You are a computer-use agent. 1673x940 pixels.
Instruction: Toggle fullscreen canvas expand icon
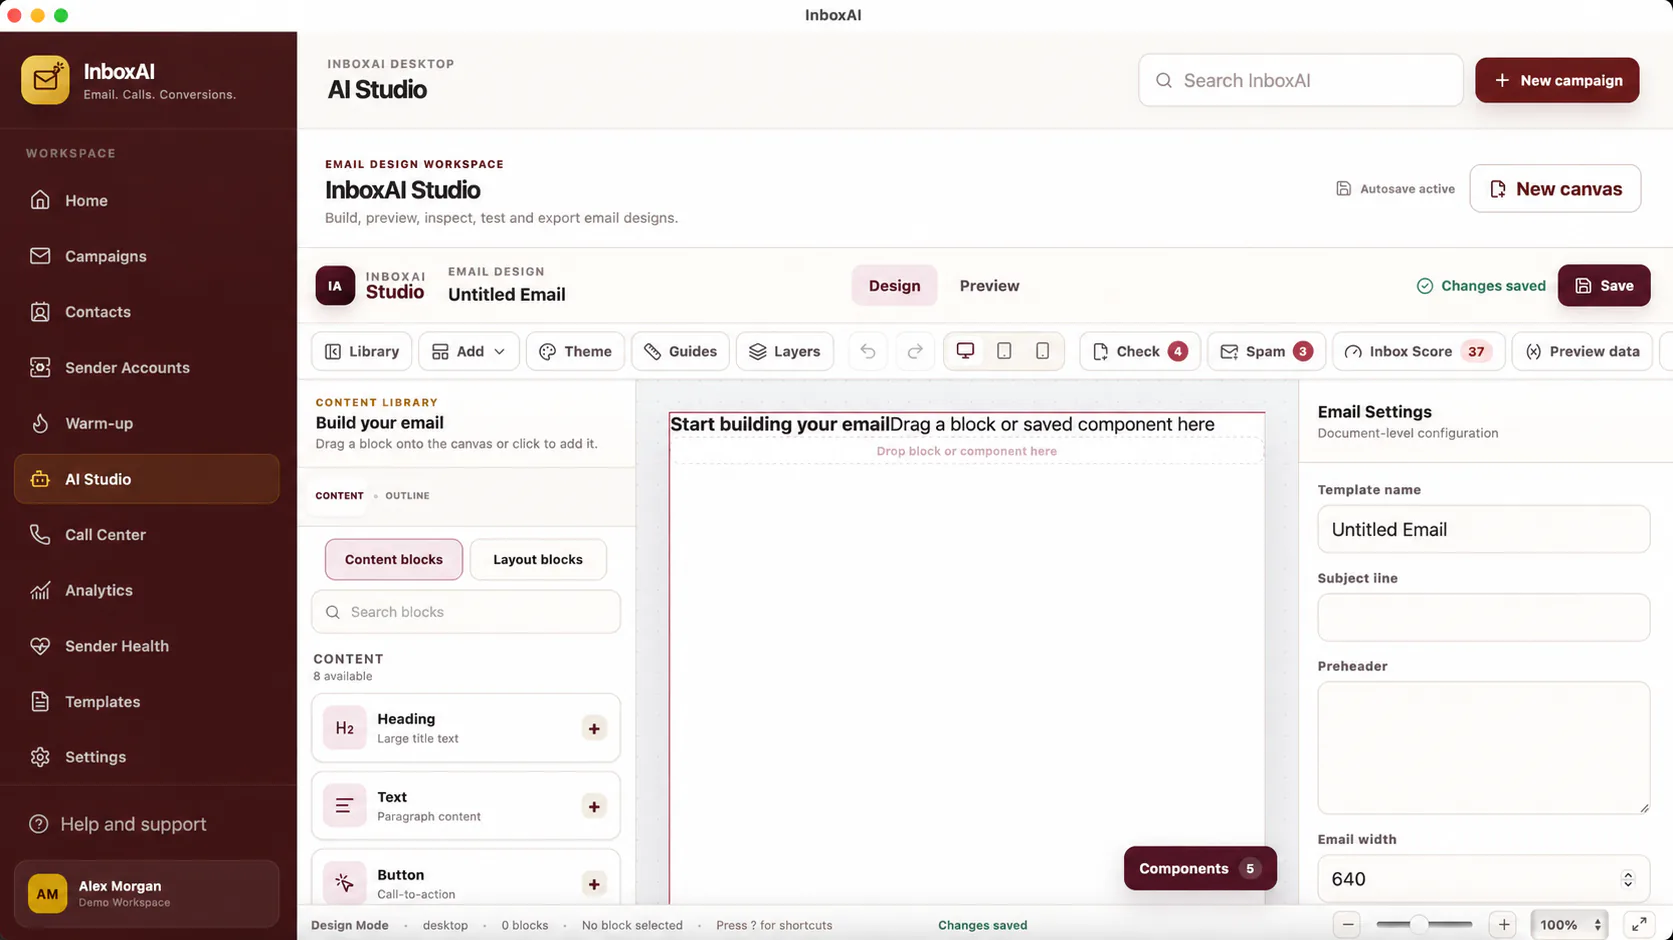(x=1639, y=925)
